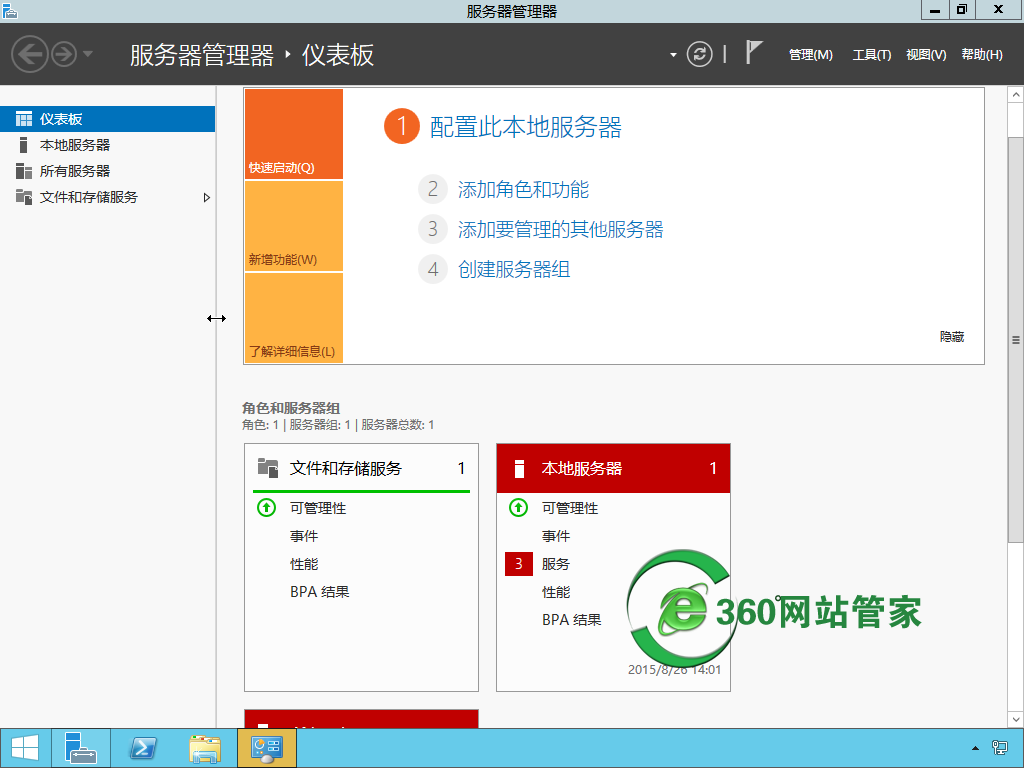This screenshot has height=768, width=1024.
Task: Select the 快速启动(Q) tile
Action: [294, 134]
